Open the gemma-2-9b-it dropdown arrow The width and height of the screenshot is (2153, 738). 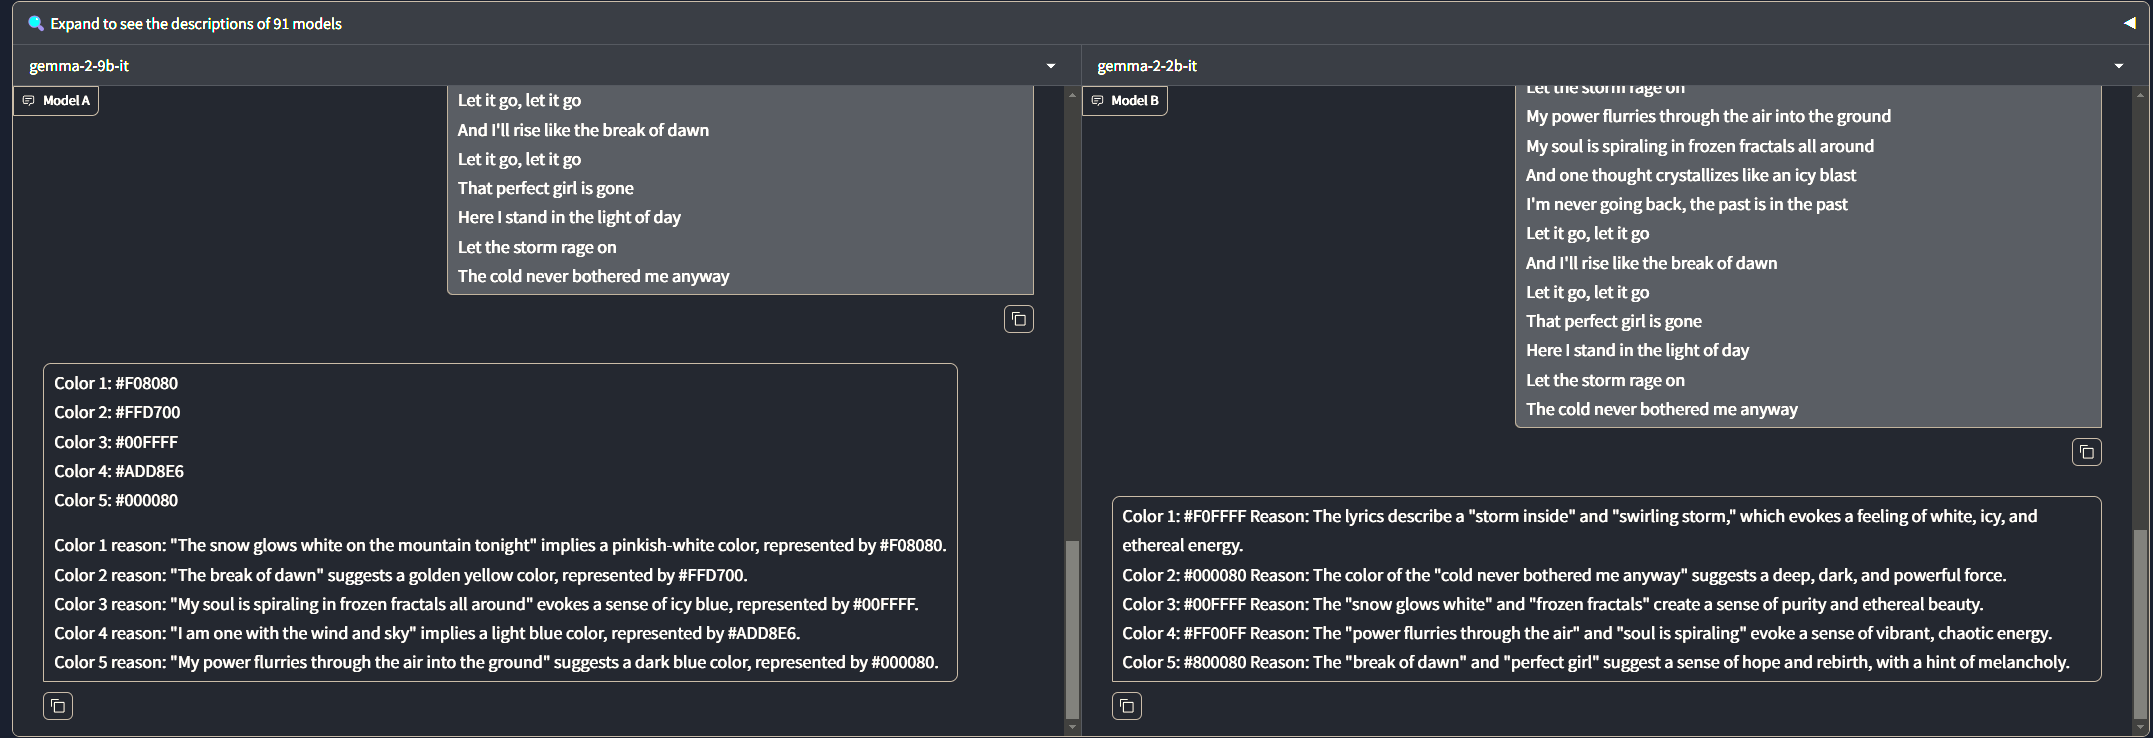(1050, 66)
